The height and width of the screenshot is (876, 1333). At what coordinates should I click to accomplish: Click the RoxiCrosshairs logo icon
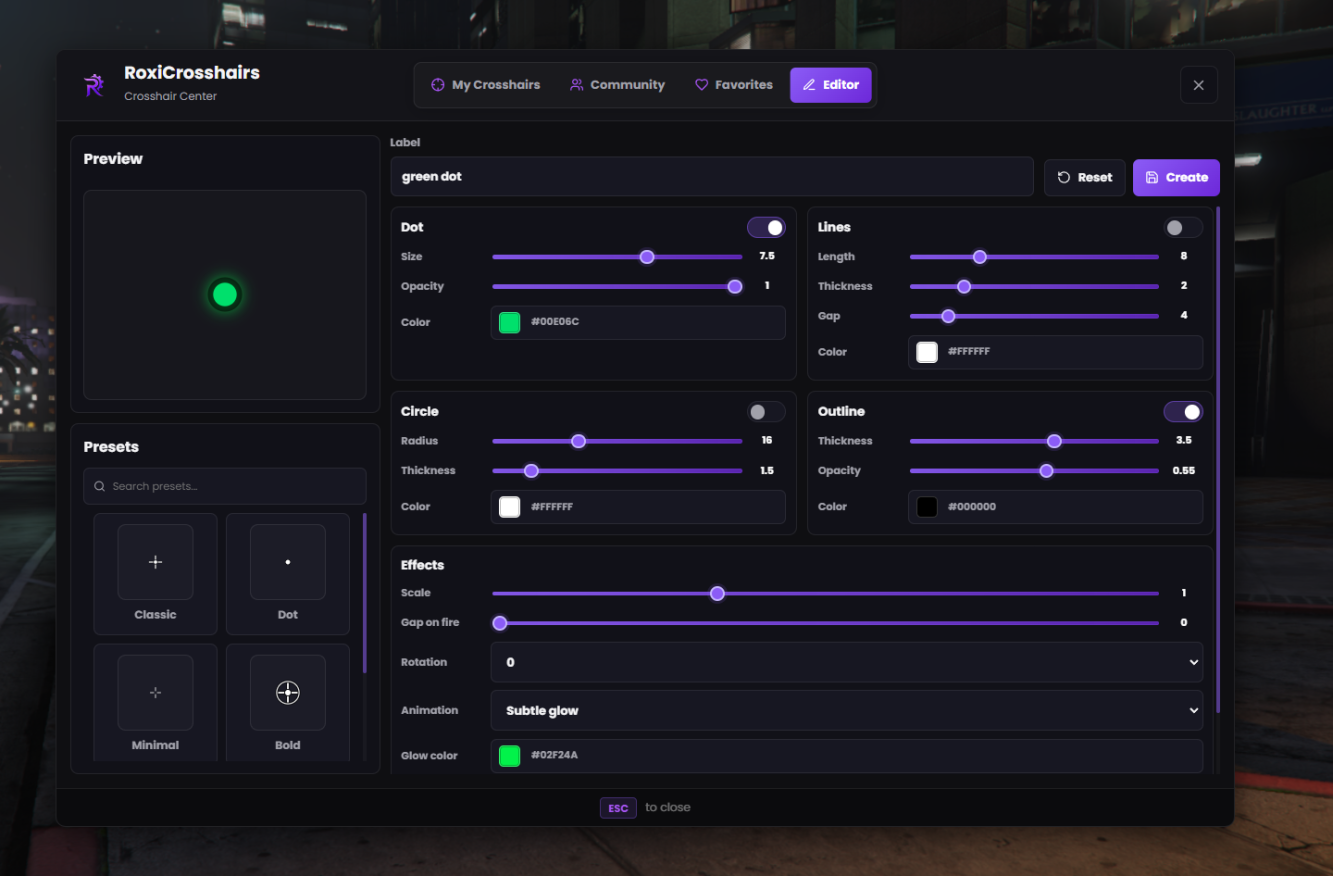(94, 85)
